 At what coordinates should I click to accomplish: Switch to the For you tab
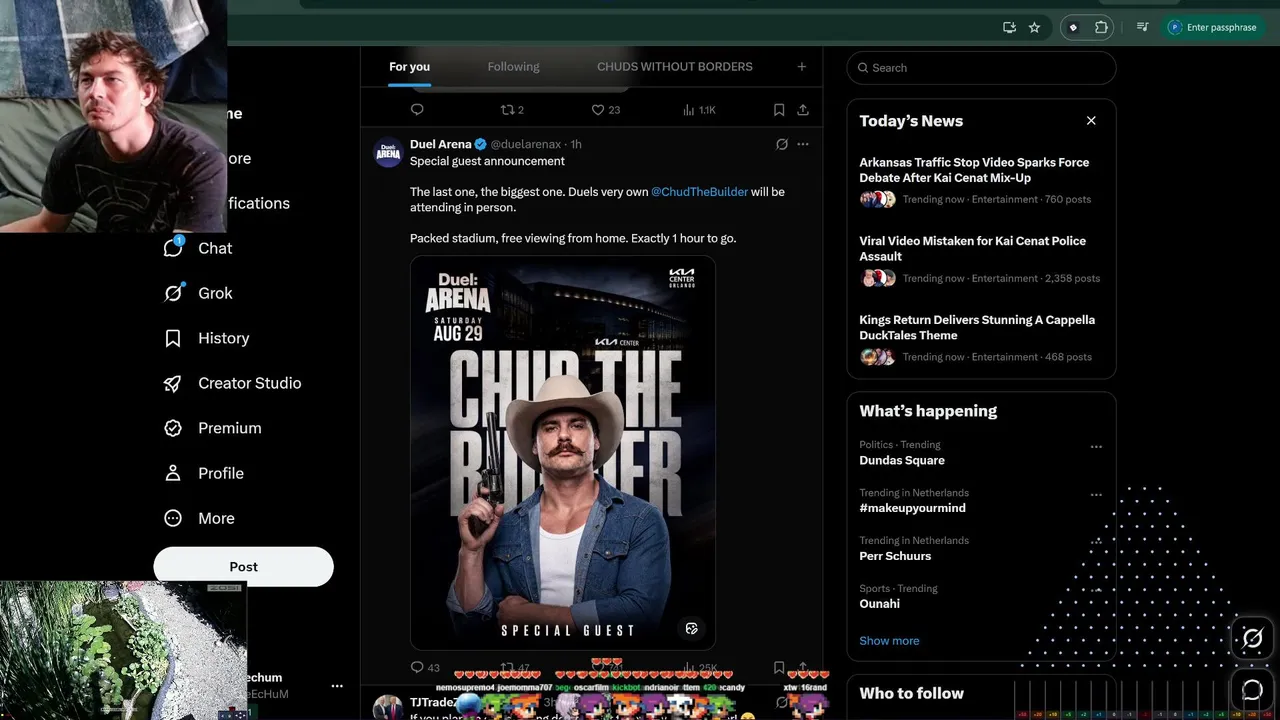409,67
